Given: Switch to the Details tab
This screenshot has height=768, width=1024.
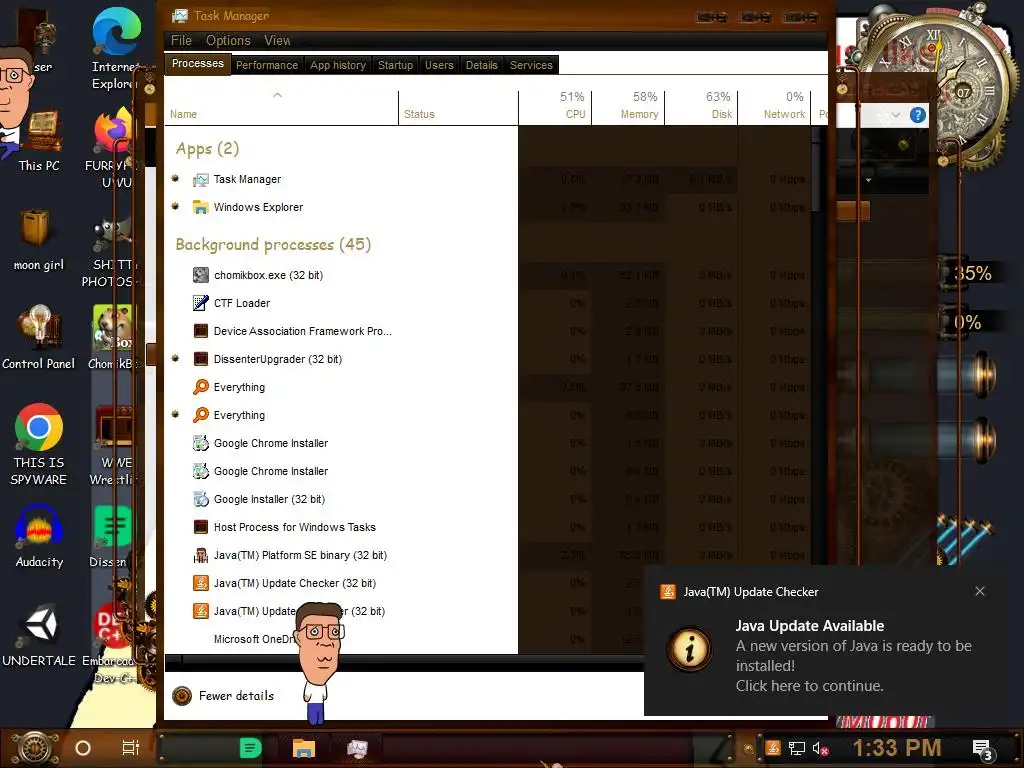Looking at the screenshot, I should (x=481, y=65).
